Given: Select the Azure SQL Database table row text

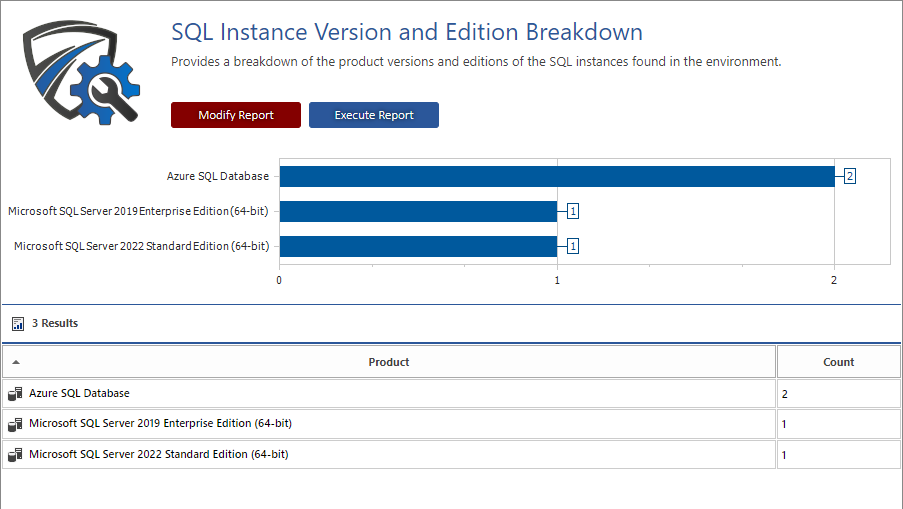Looking at the screenshot, I should [79, 394].
